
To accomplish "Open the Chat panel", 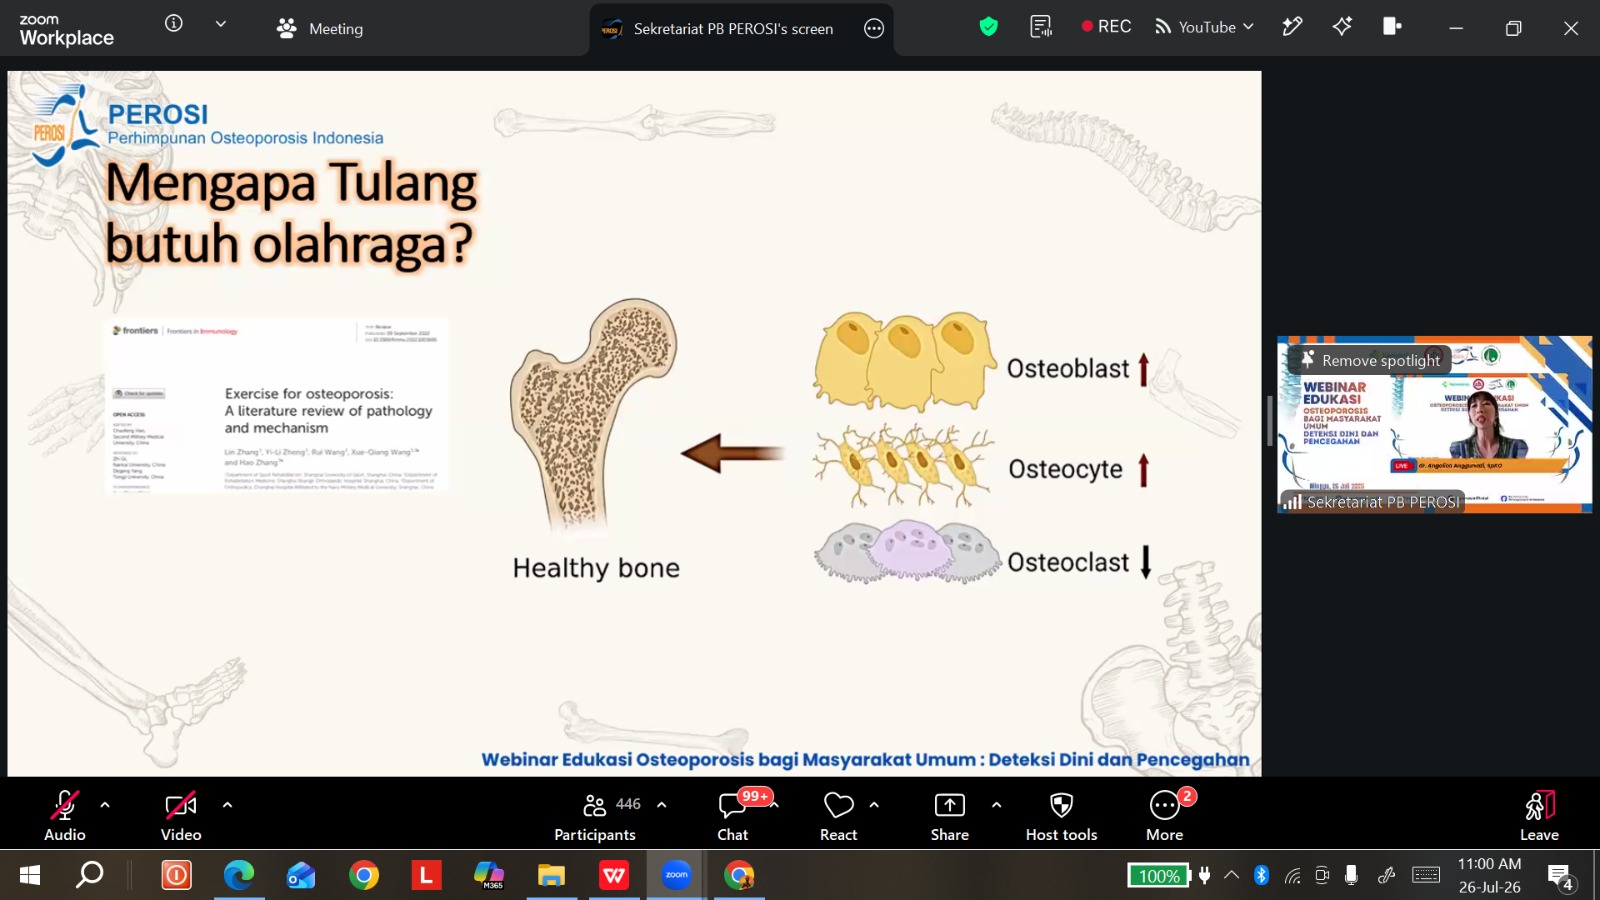I will click(733, 816).
